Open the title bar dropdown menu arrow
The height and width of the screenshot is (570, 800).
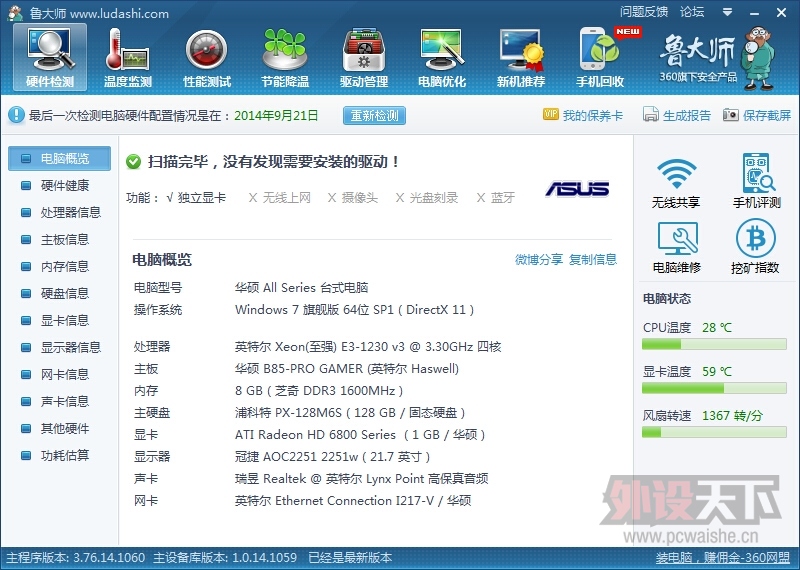(728, 12)
